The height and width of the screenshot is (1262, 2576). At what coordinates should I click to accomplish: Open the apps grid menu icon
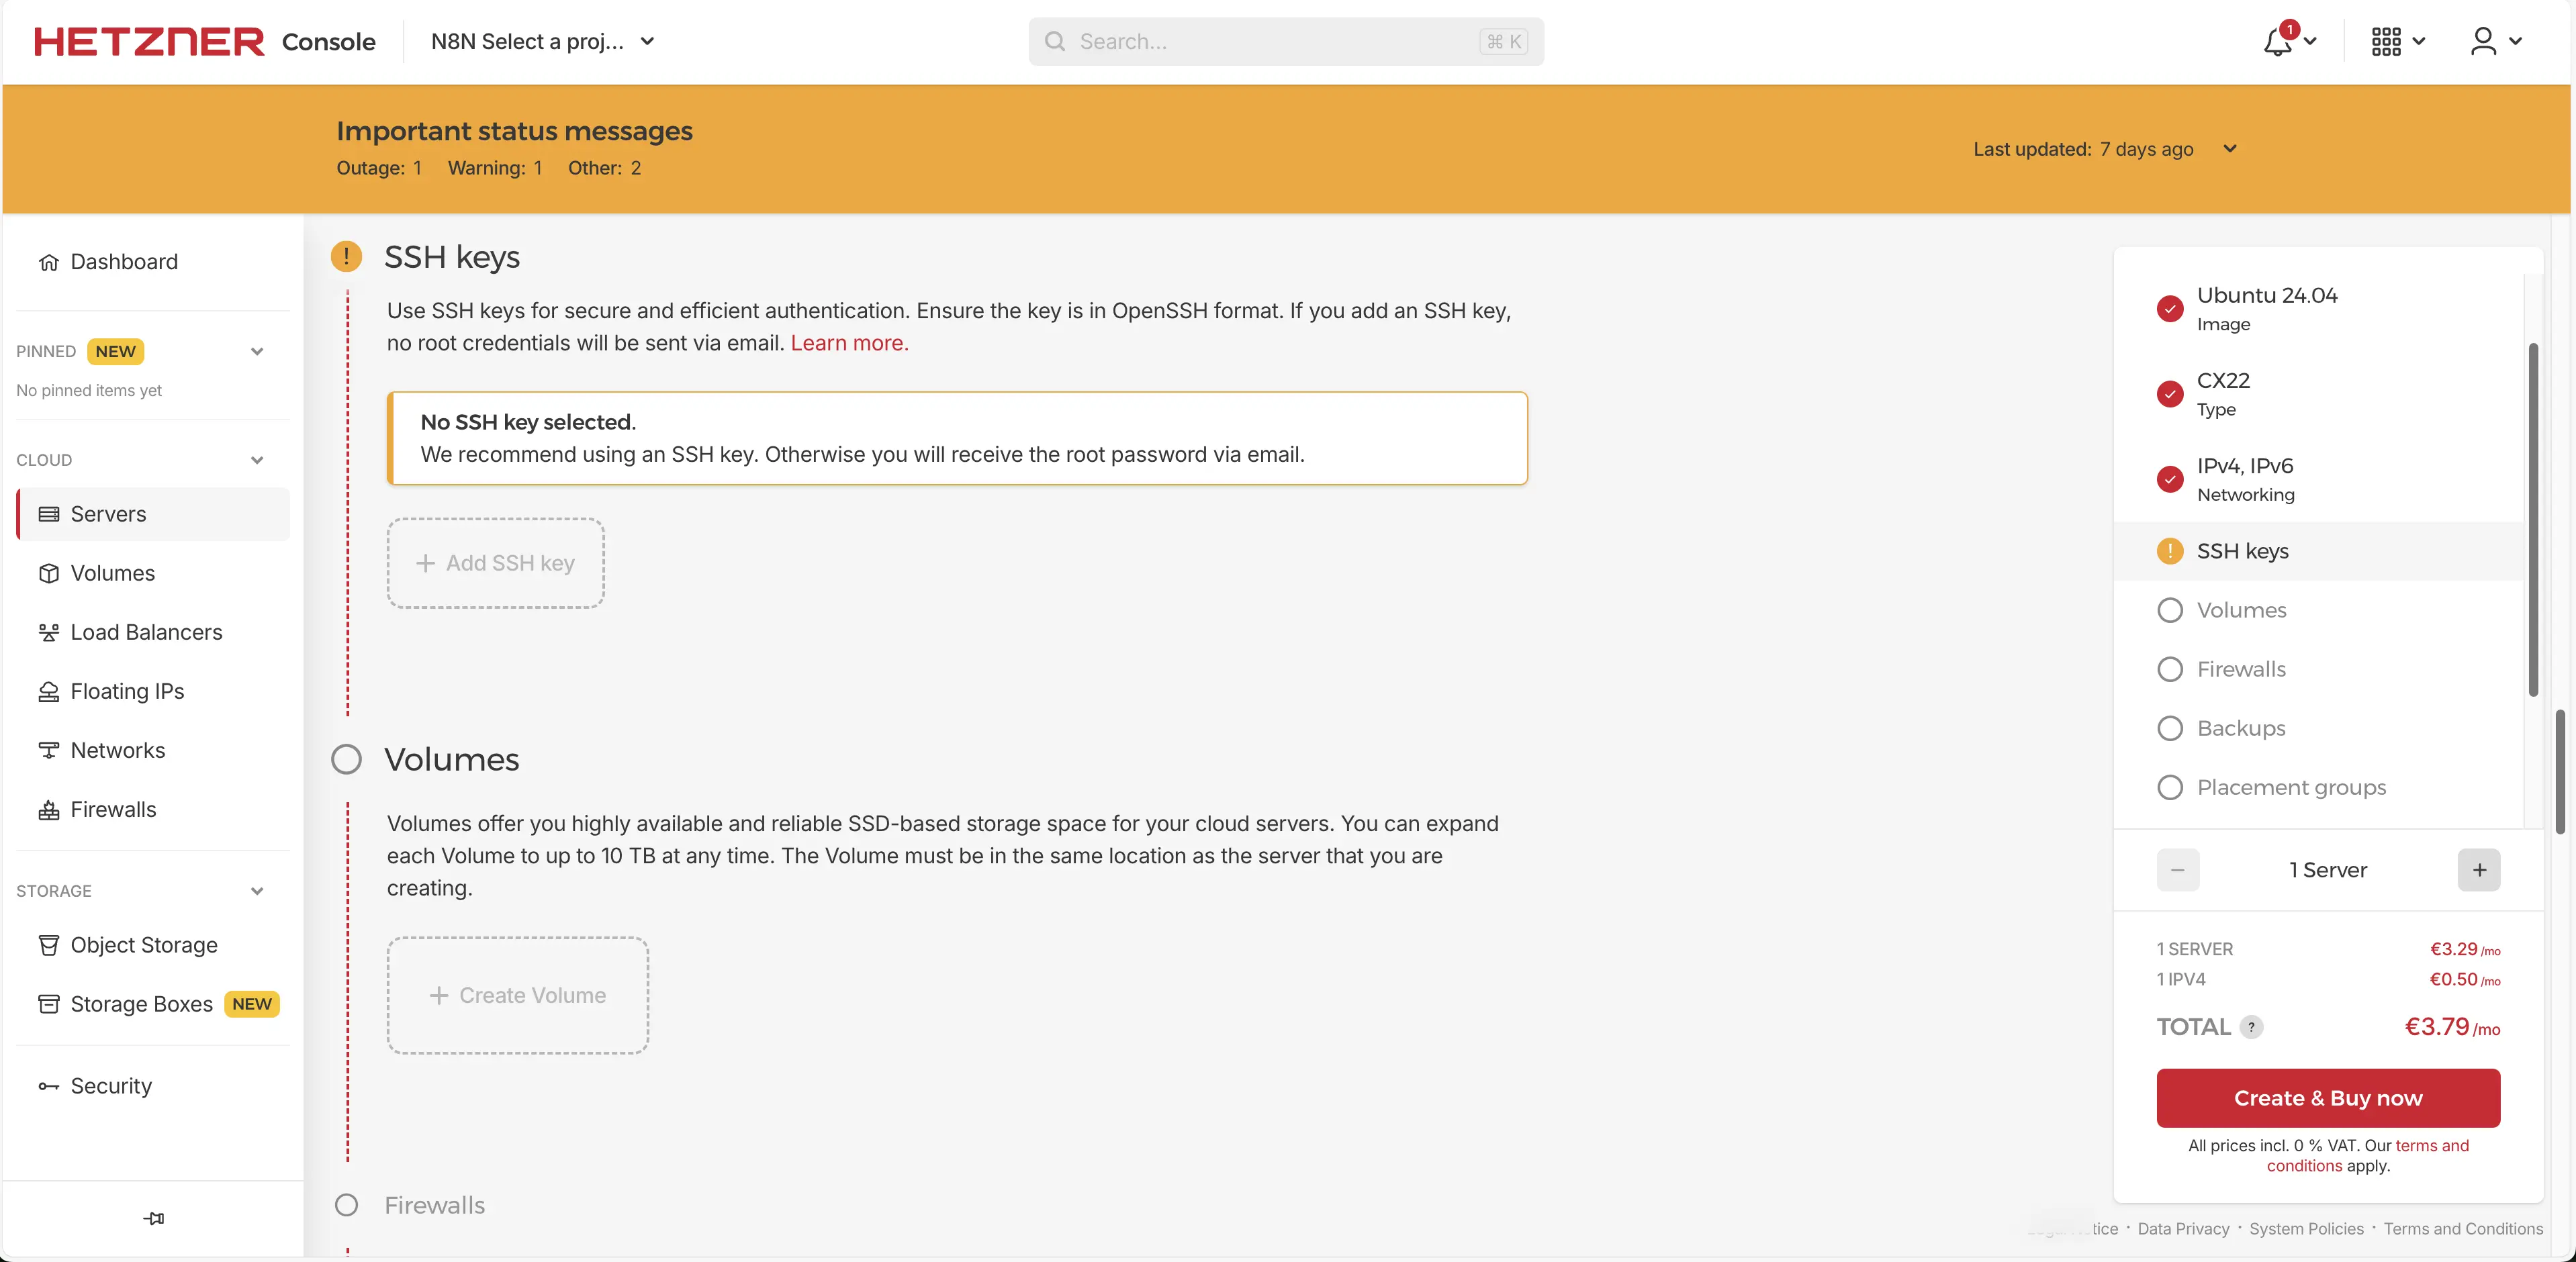[2386, 42]
